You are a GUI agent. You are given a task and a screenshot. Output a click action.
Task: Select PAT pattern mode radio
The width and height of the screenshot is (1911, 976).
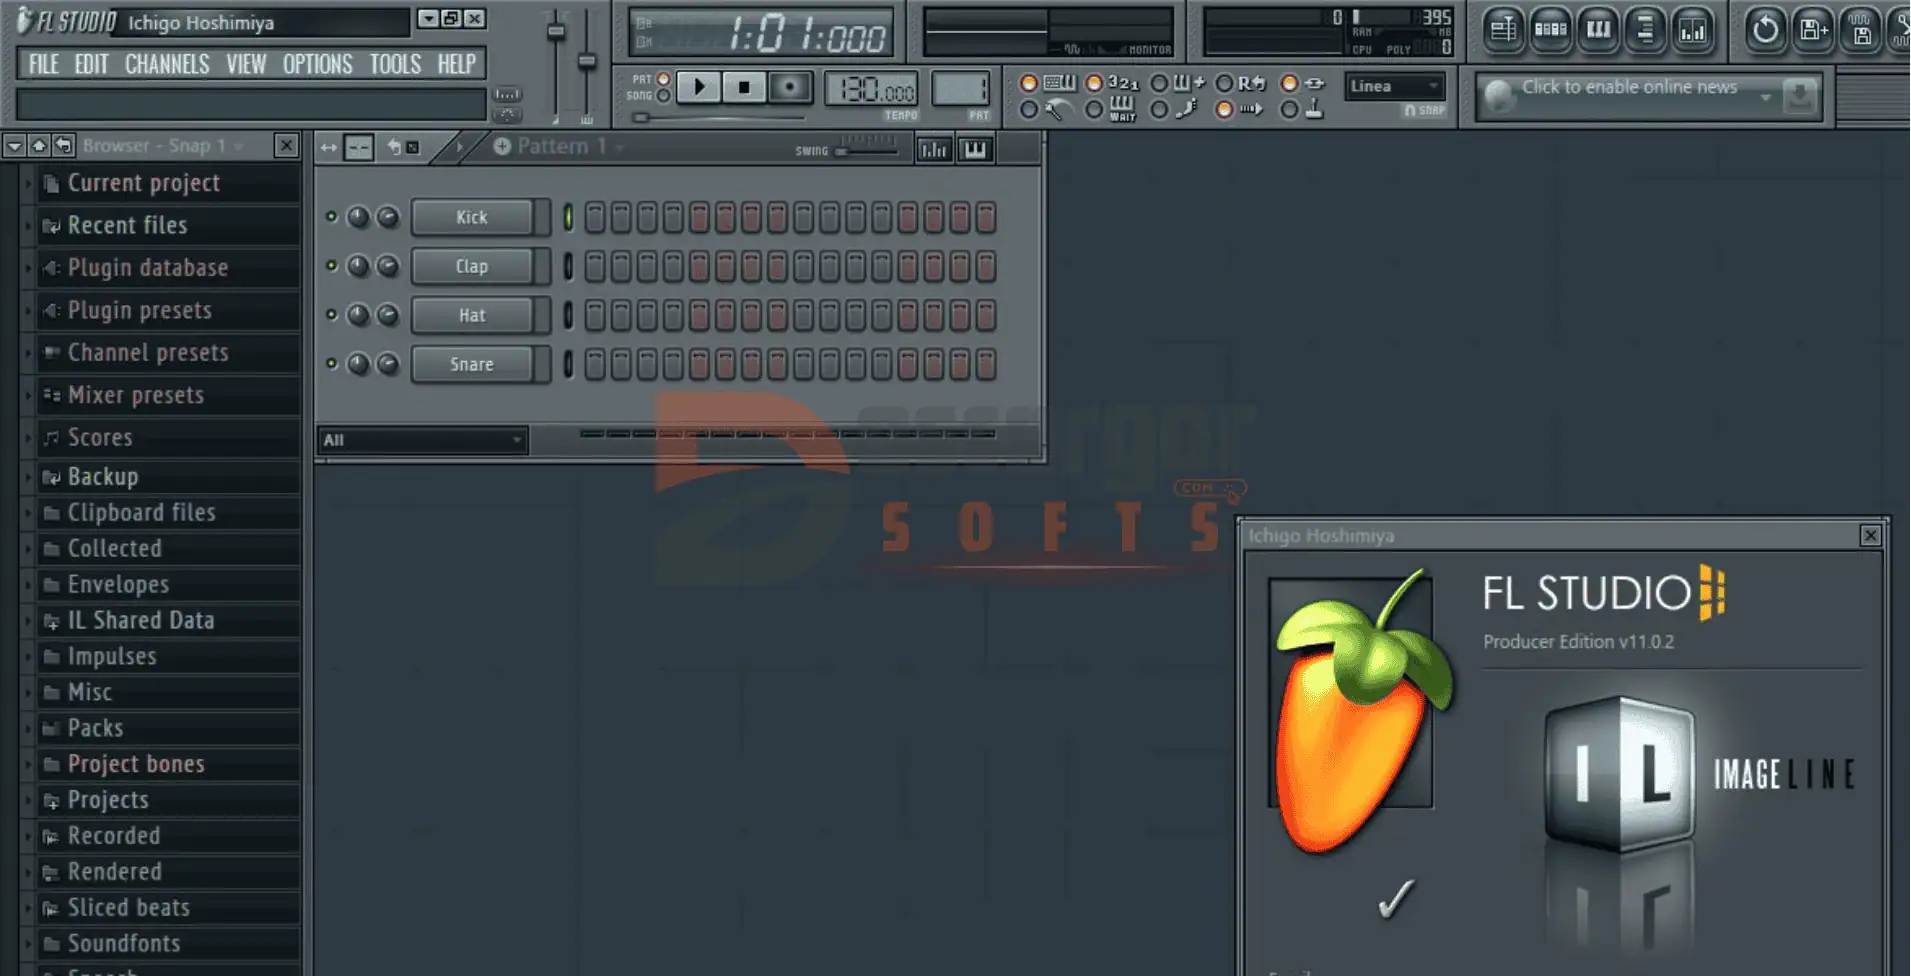[663, 79]
